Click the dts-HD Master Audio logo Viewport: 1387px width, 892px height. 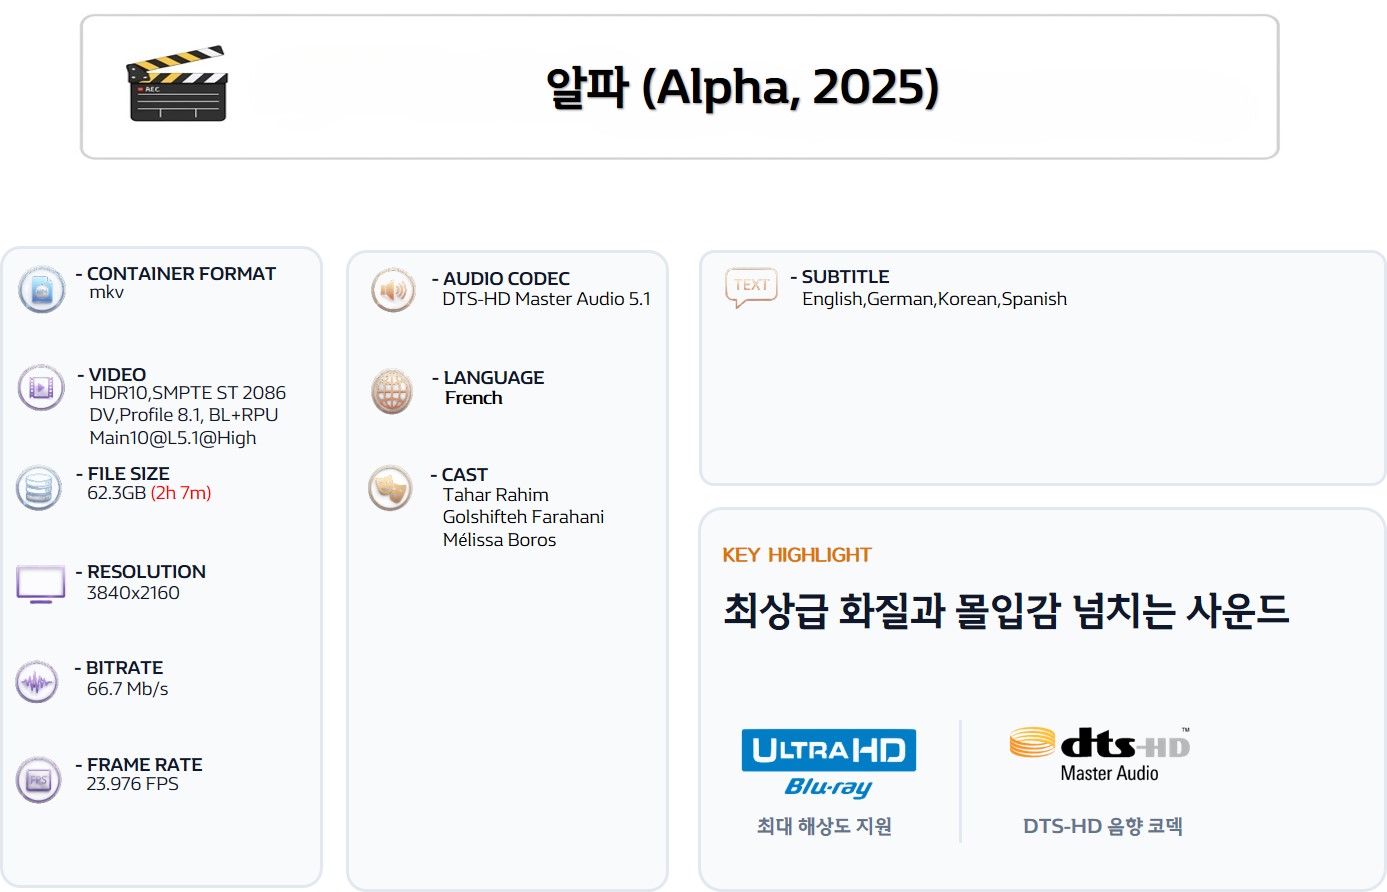point(1100,755)
